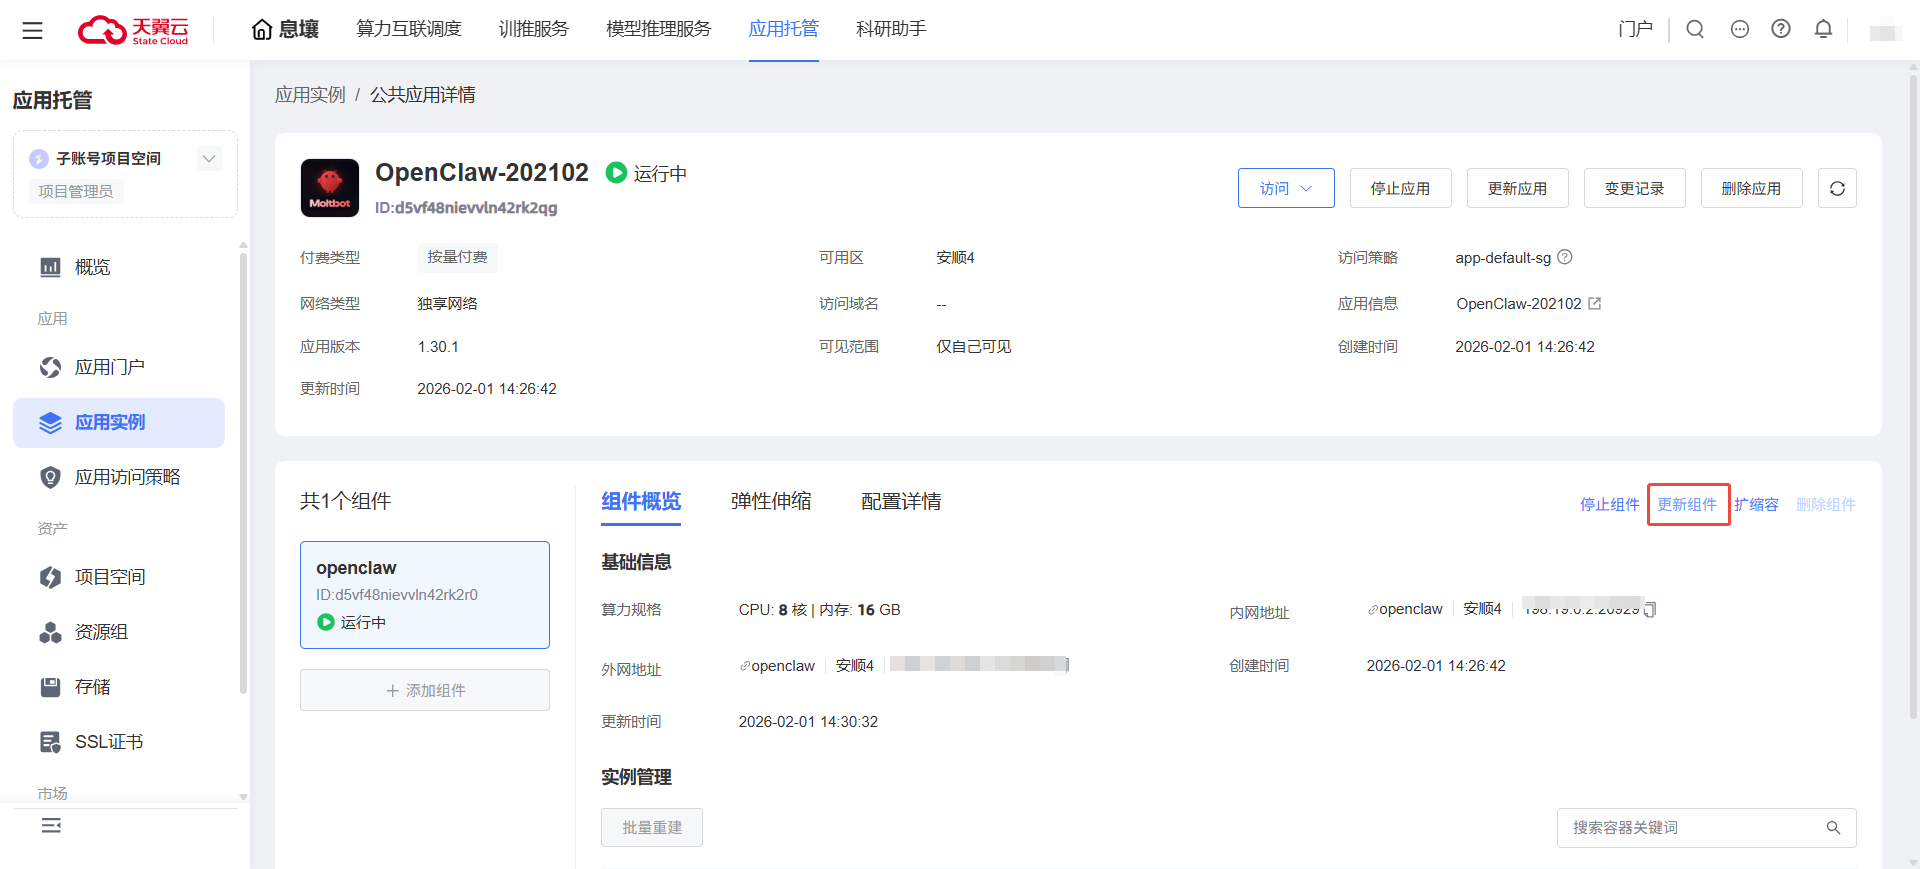The image size is (1920, 869).
Task: Expand the 访问 dropdown button
Action: (1285, 188)
